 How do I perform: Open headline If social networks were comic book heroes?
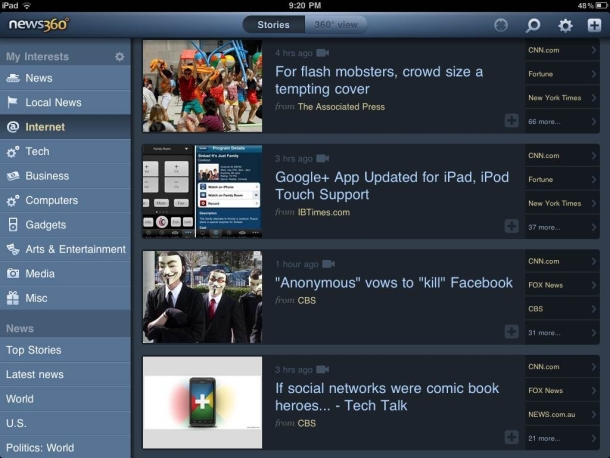(387, 397)
